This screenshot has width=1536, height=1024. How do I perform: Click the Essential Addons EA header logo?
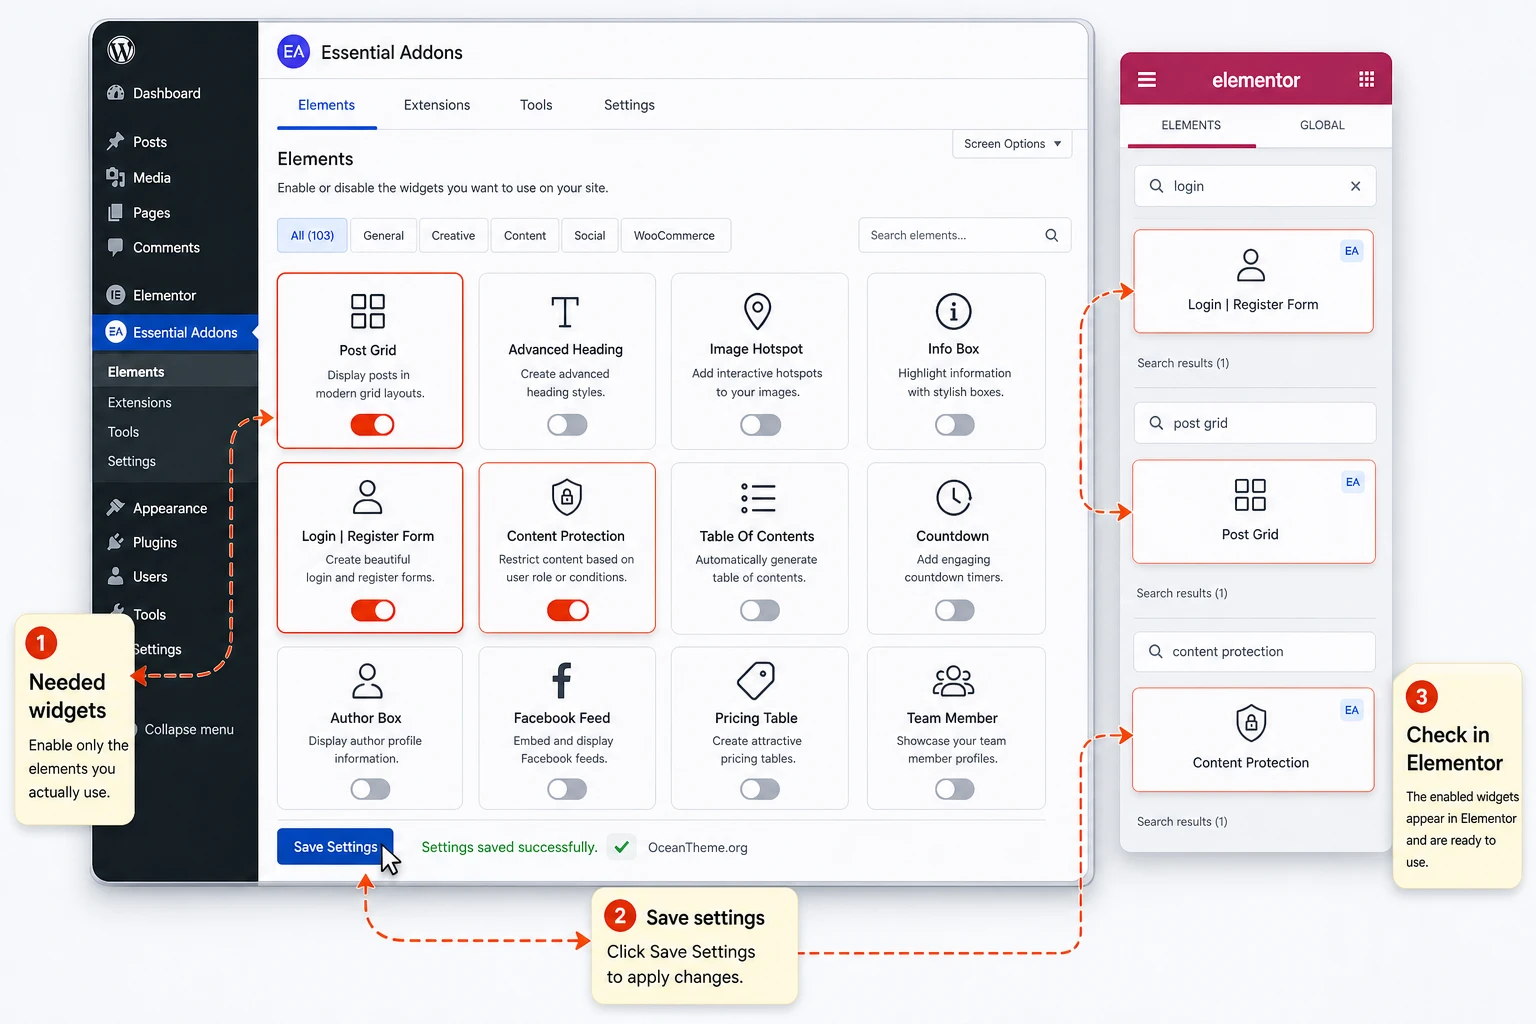294,52
